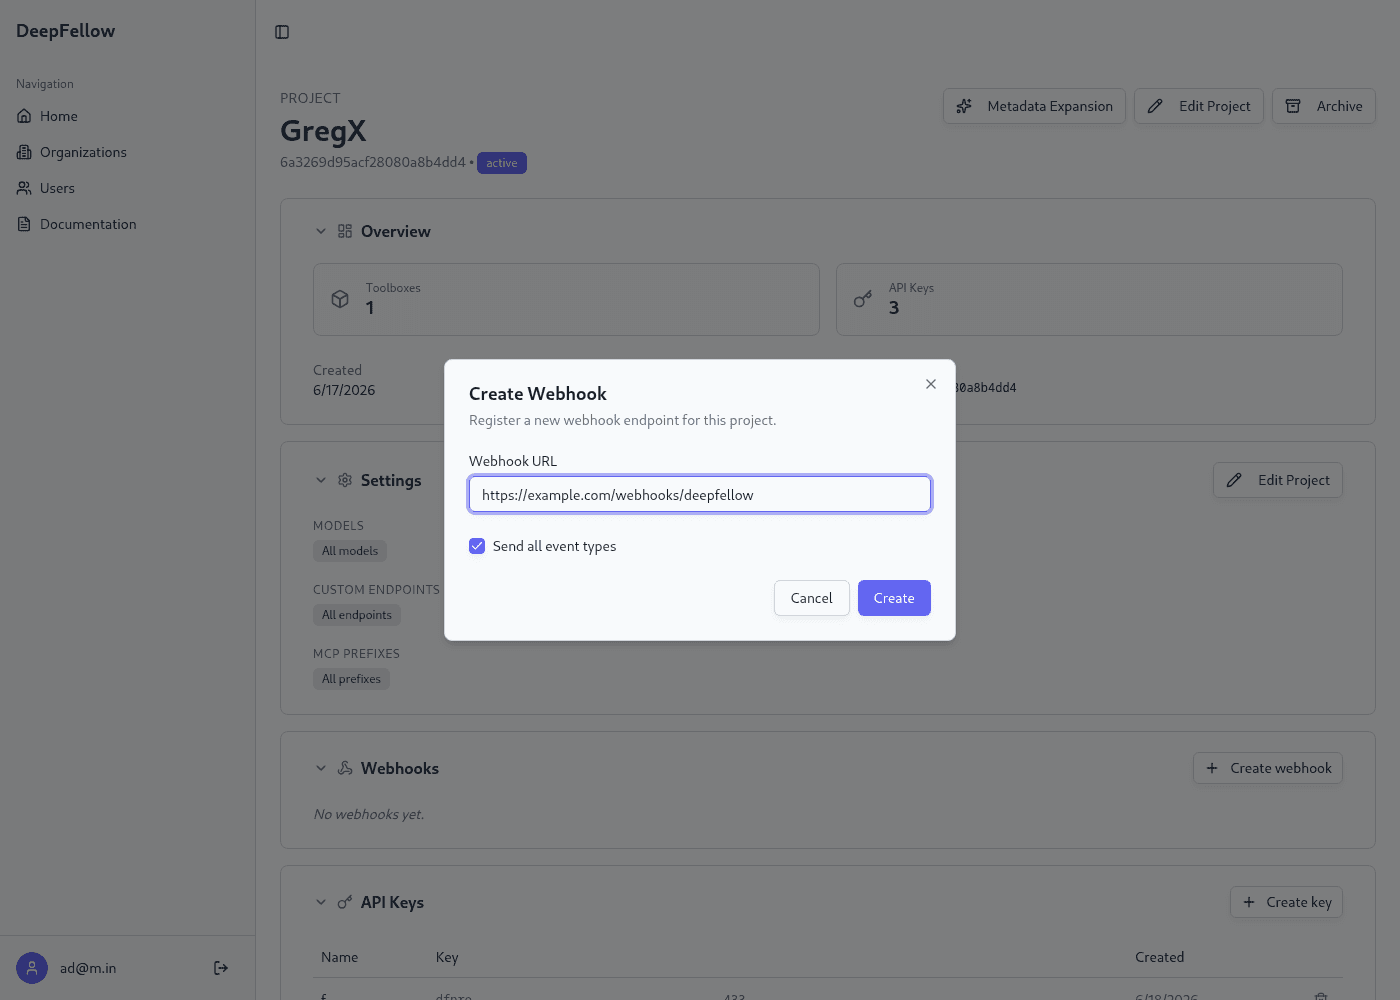Collapse the Webhooks section
The width and height of the screenshot is (1400, 1000).
point(321,768)
